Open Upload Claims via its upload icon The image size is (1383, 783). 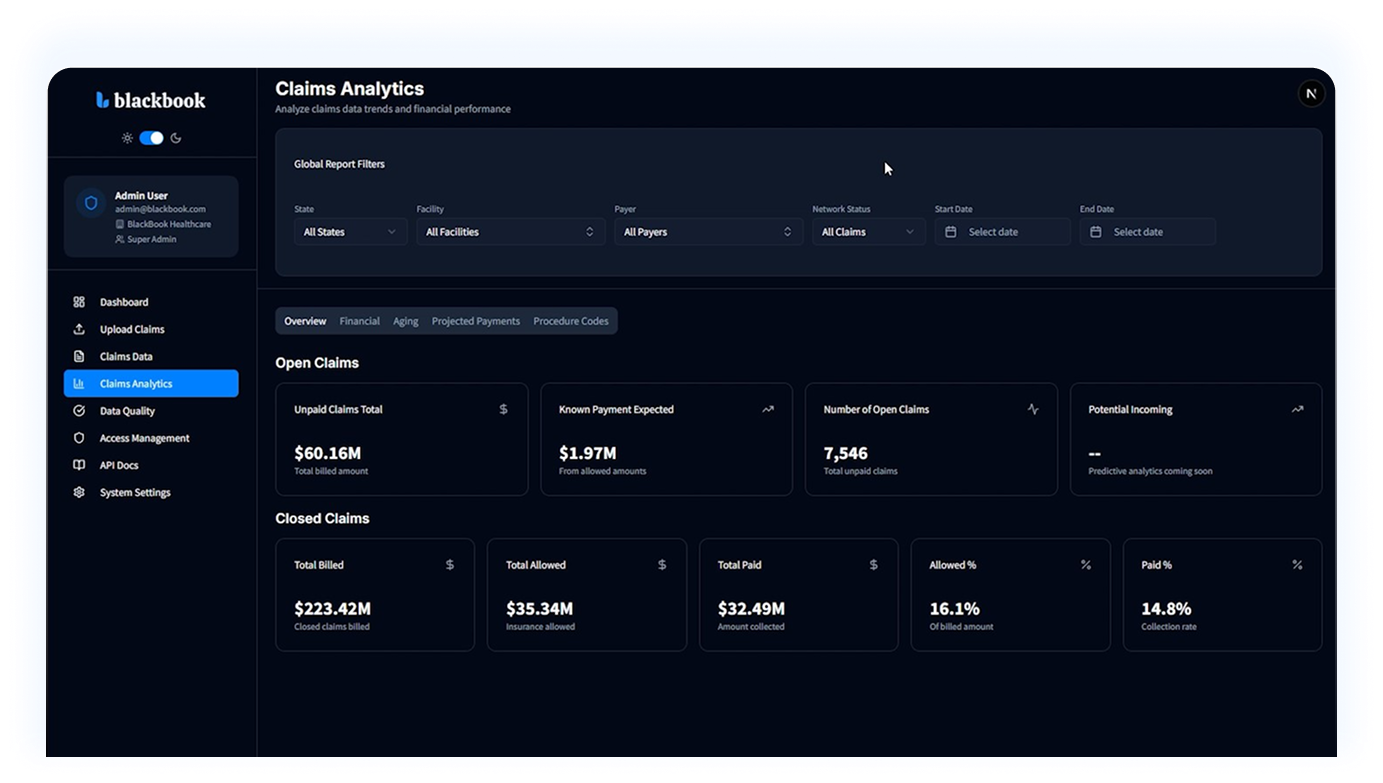pyautogui.click(x=78, y=328)
